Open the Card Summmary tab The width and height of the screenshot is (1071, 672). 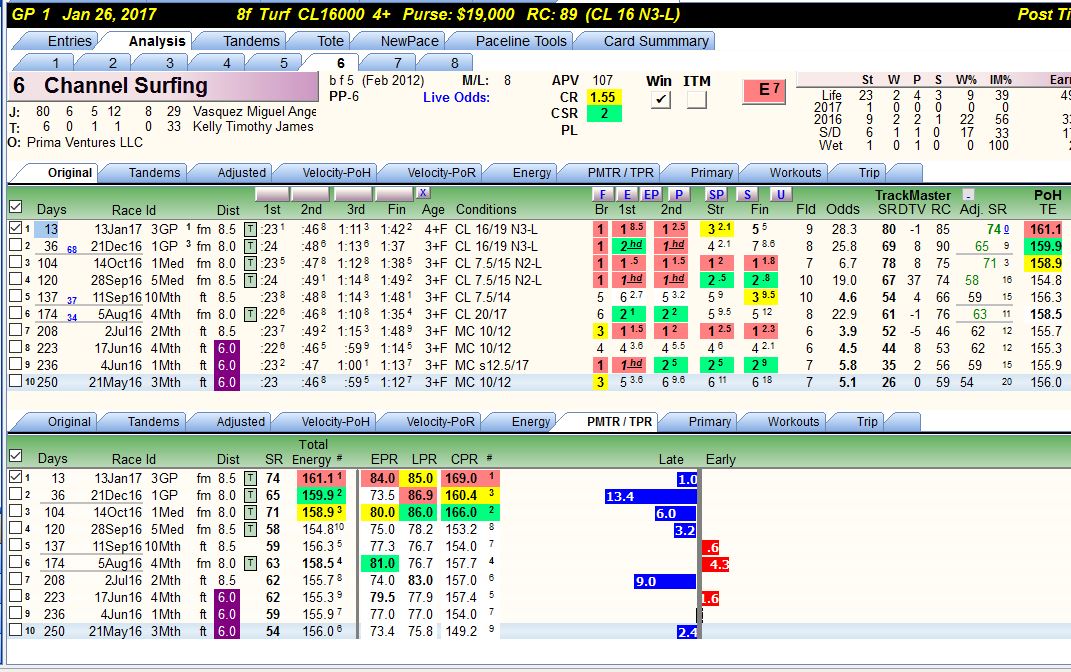click(656, 41)
